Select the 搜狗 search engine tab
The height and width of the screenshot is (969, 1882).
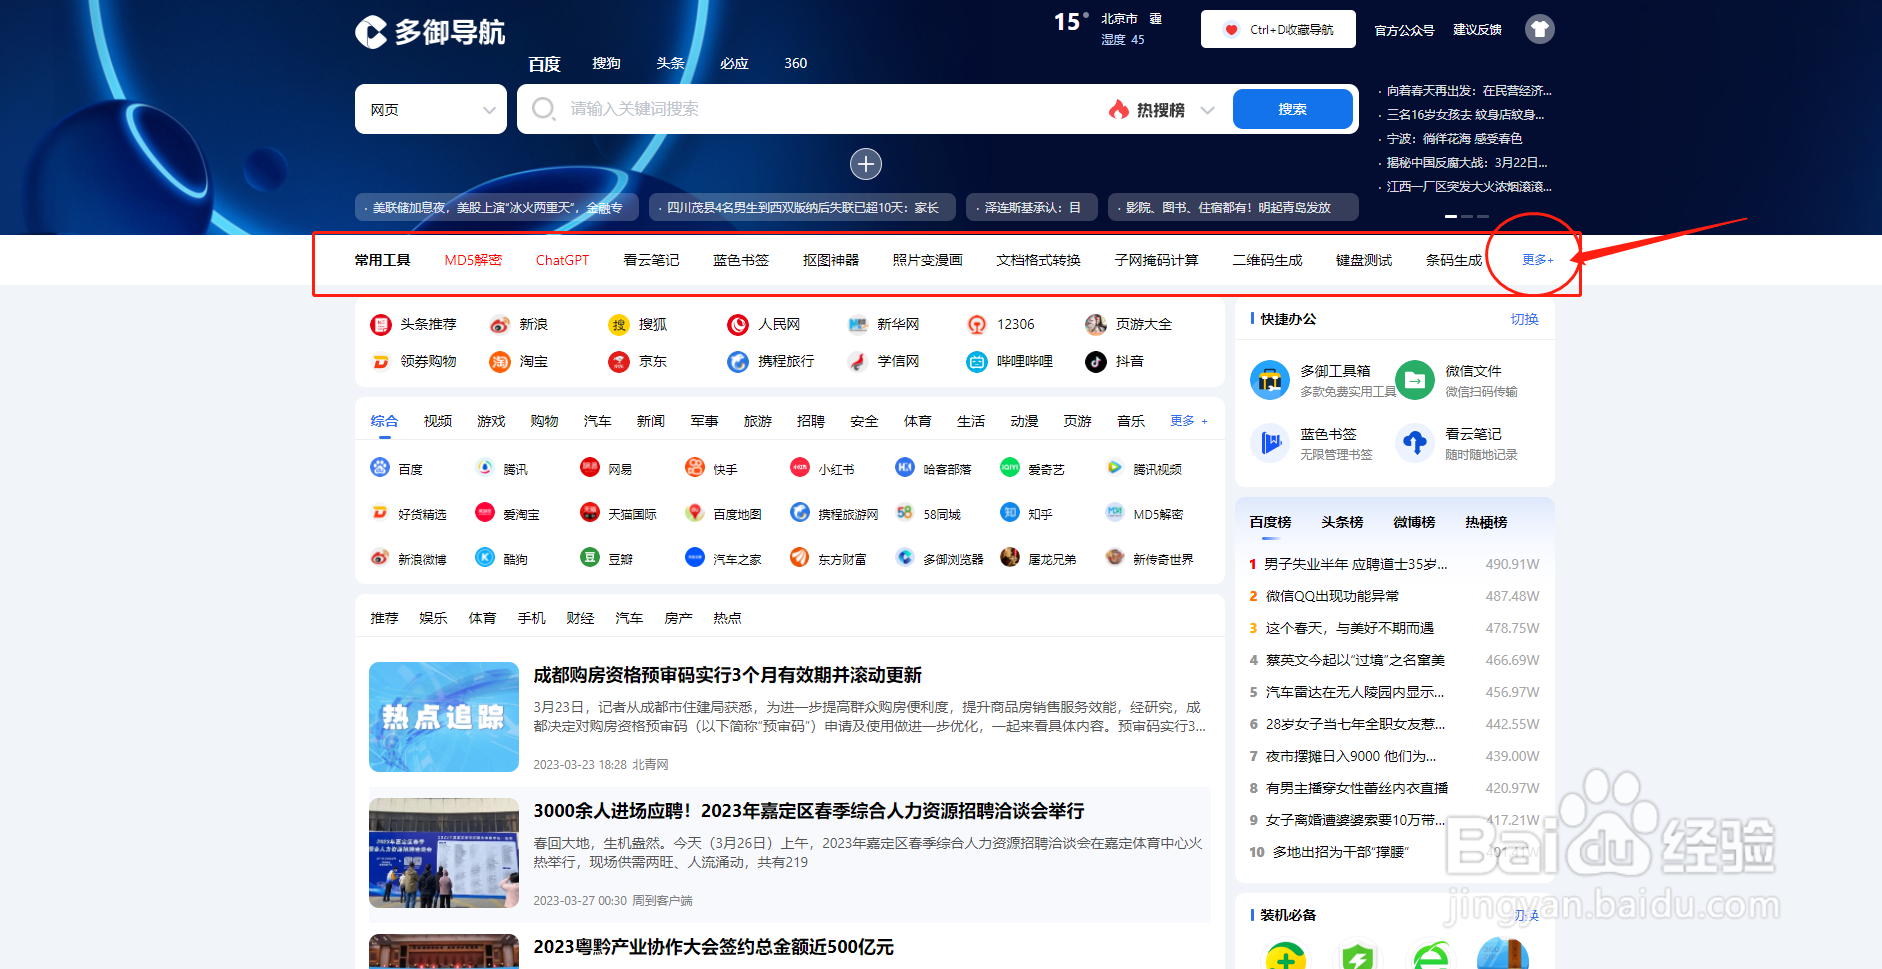click(606, 63)
